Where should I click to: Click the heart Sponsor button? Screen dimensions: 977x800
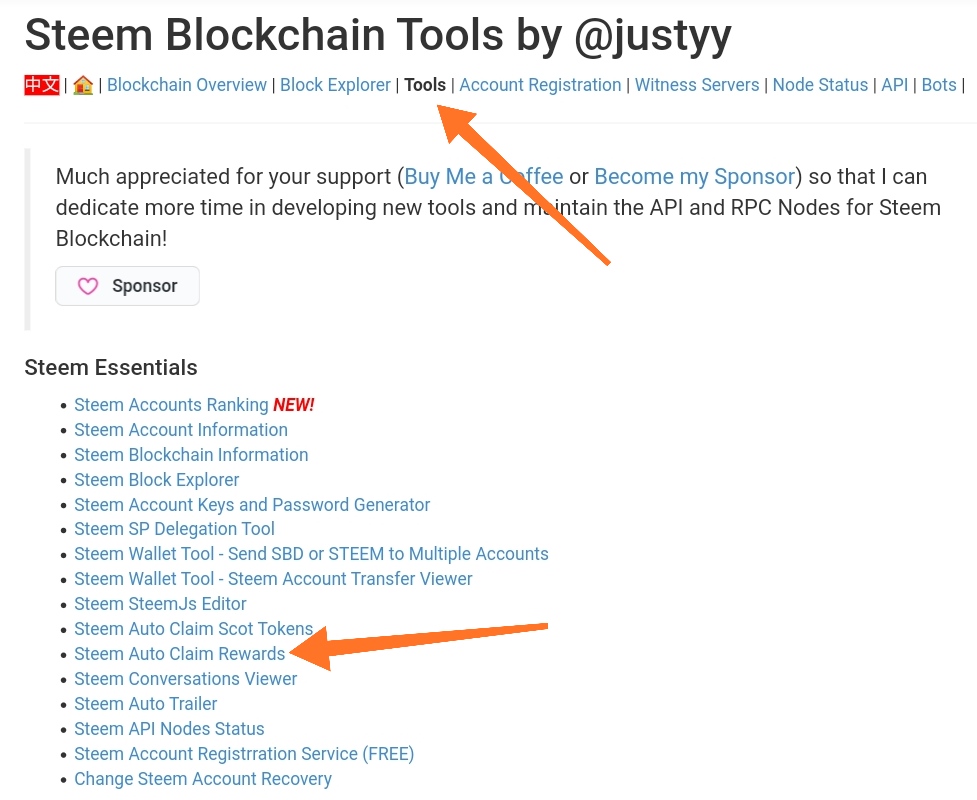pyautogui.click(x=127, y=286)
